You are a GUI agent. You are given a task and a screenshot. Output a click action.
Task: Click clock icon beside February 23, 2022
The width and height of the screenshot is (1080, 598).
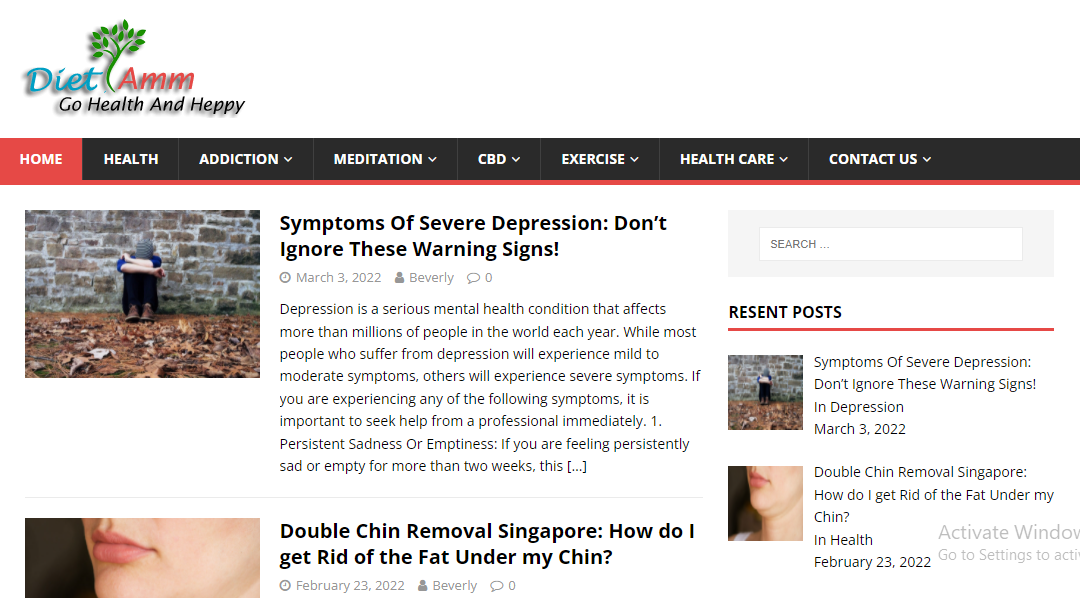point(285,586)
